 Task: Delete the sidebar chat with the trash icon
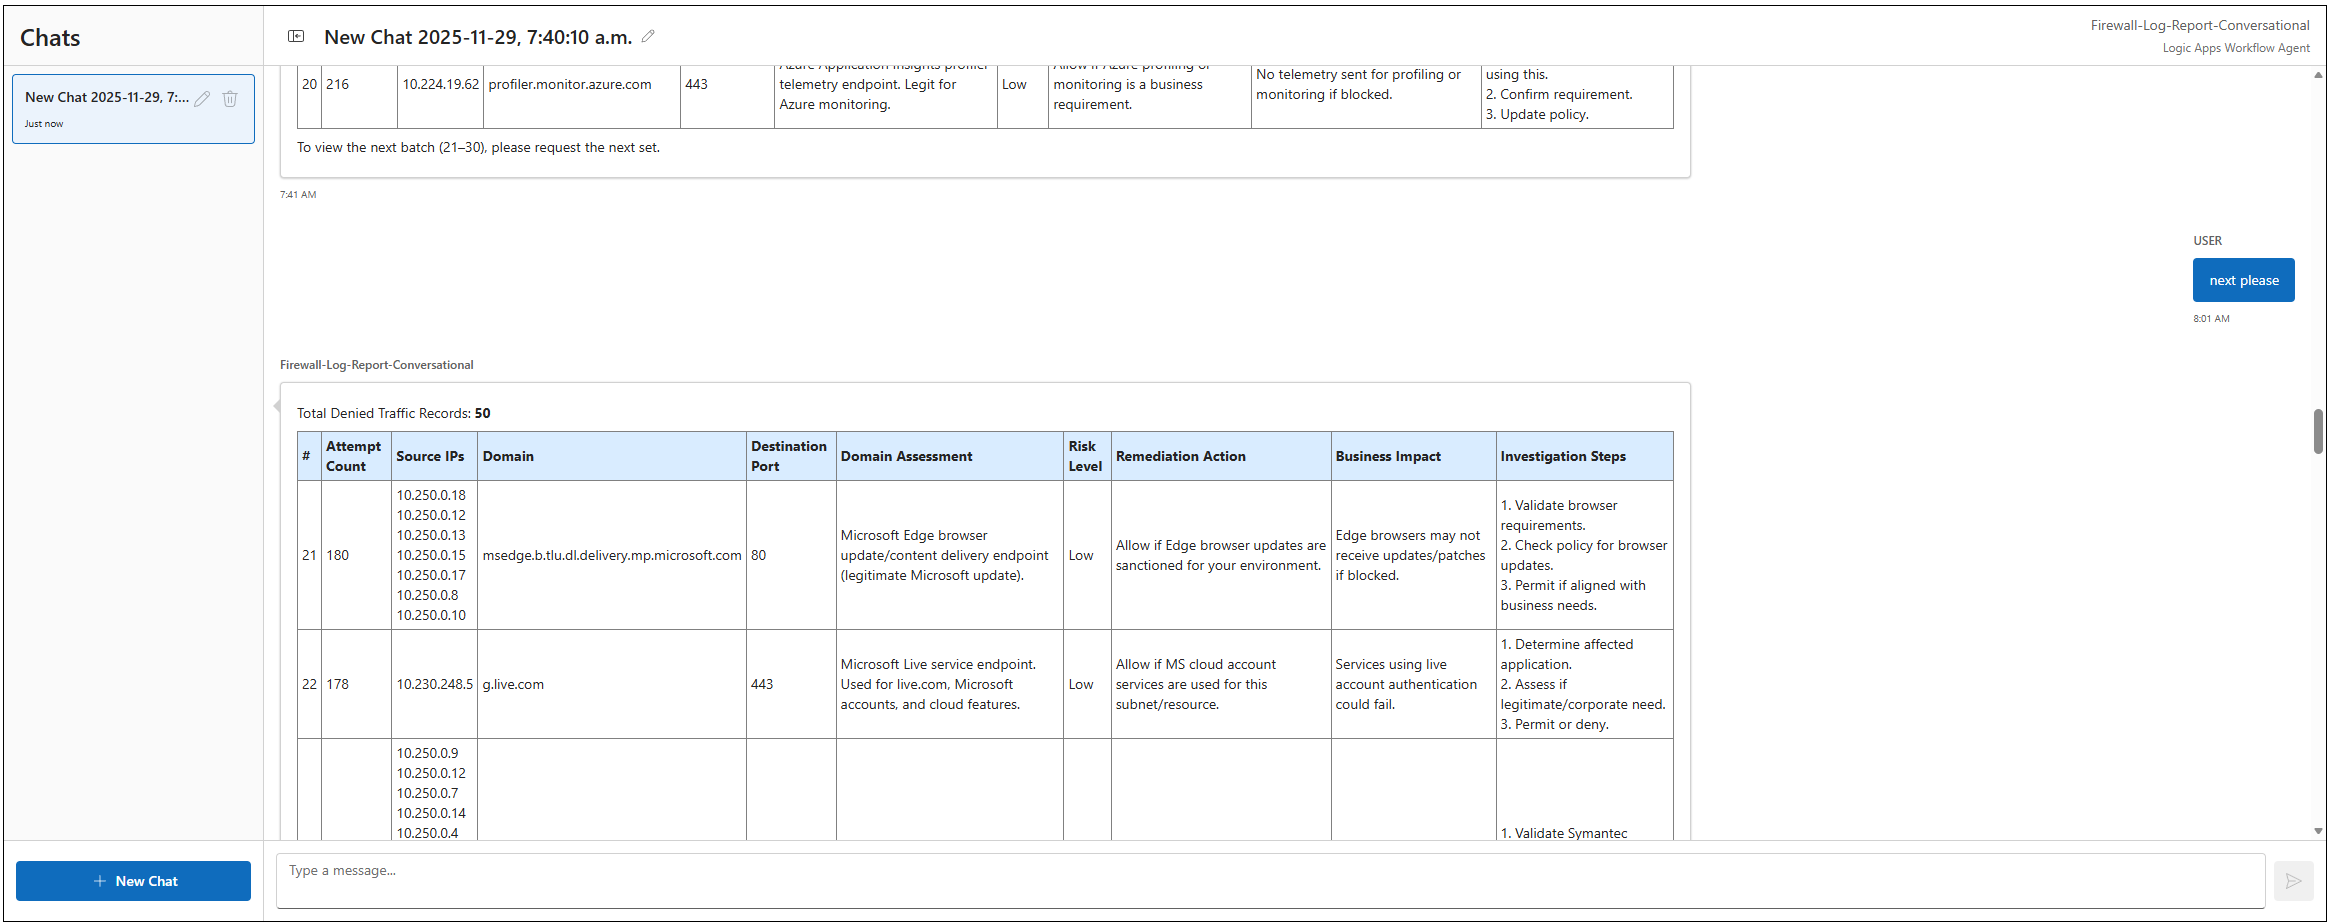pos(230,98)
